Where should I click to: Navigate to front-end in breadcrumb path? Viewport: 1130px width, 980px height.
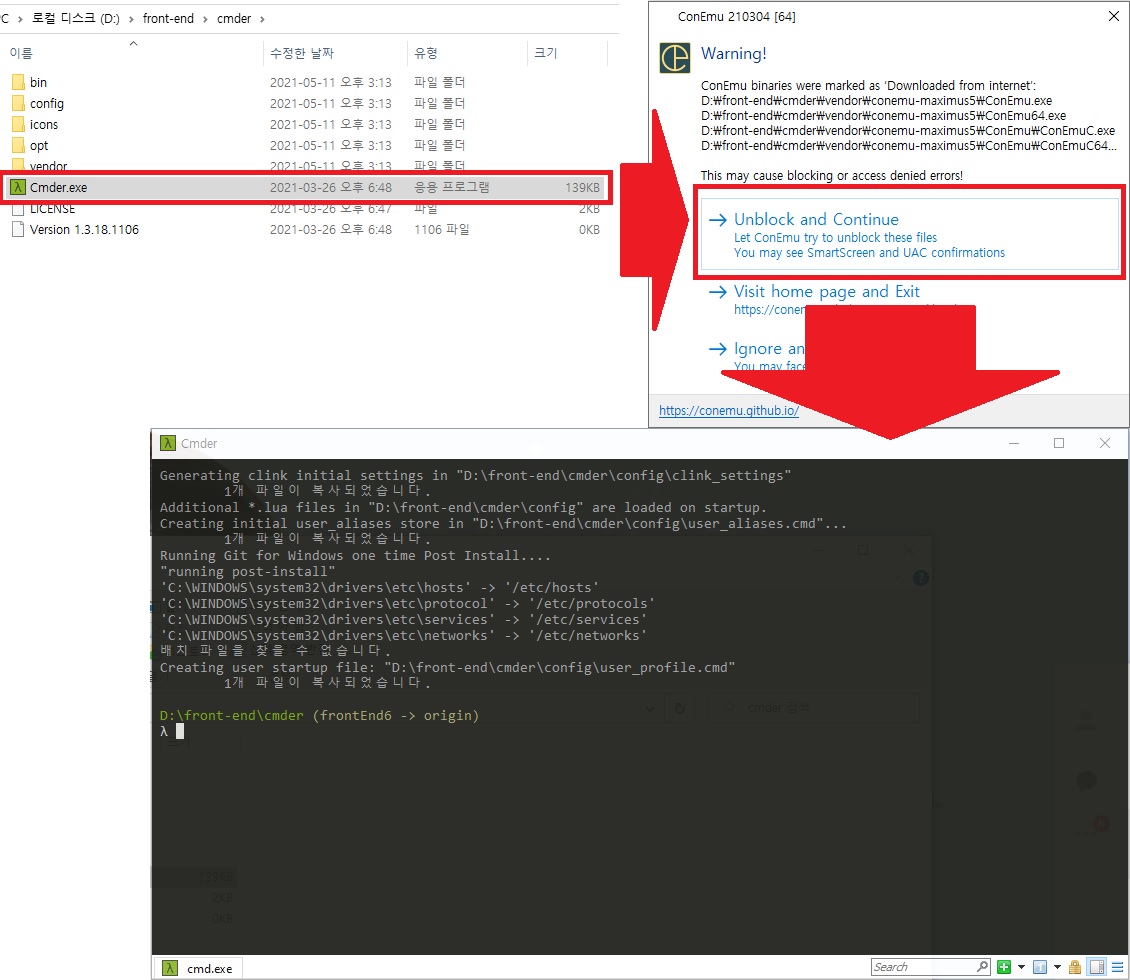(168, 18)
